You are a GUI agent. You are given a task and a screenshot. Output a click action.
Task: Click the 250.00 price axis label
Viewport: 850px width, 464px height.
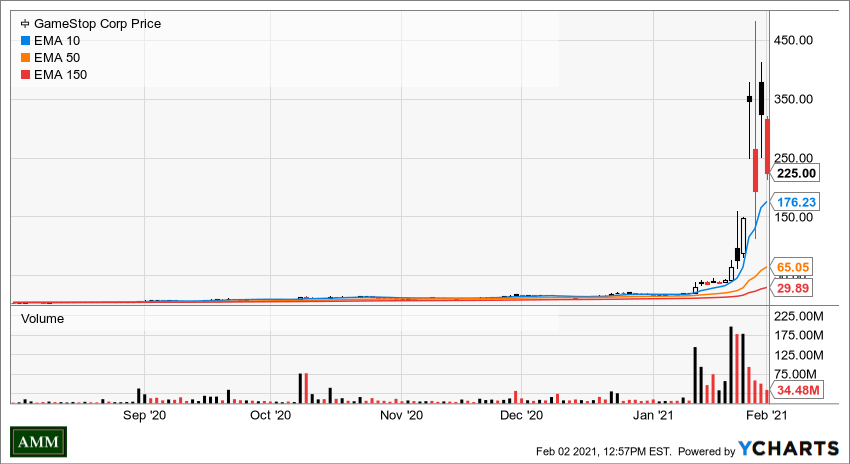794,158
